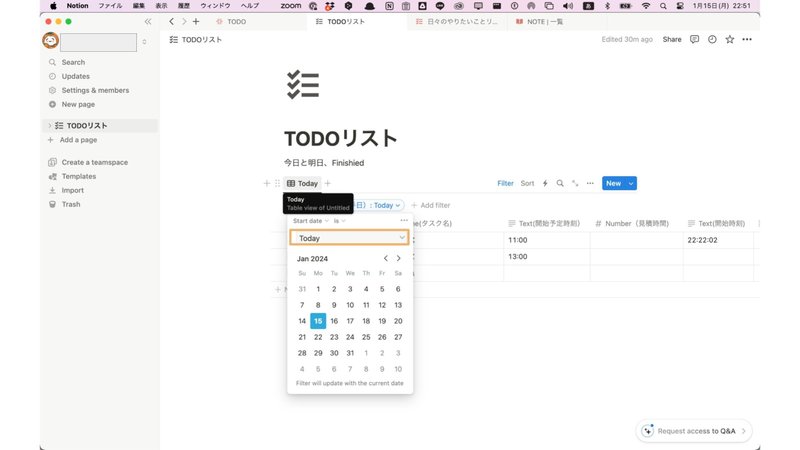
Task: Open a new tab with plus icon
Action: click(196, 21)
